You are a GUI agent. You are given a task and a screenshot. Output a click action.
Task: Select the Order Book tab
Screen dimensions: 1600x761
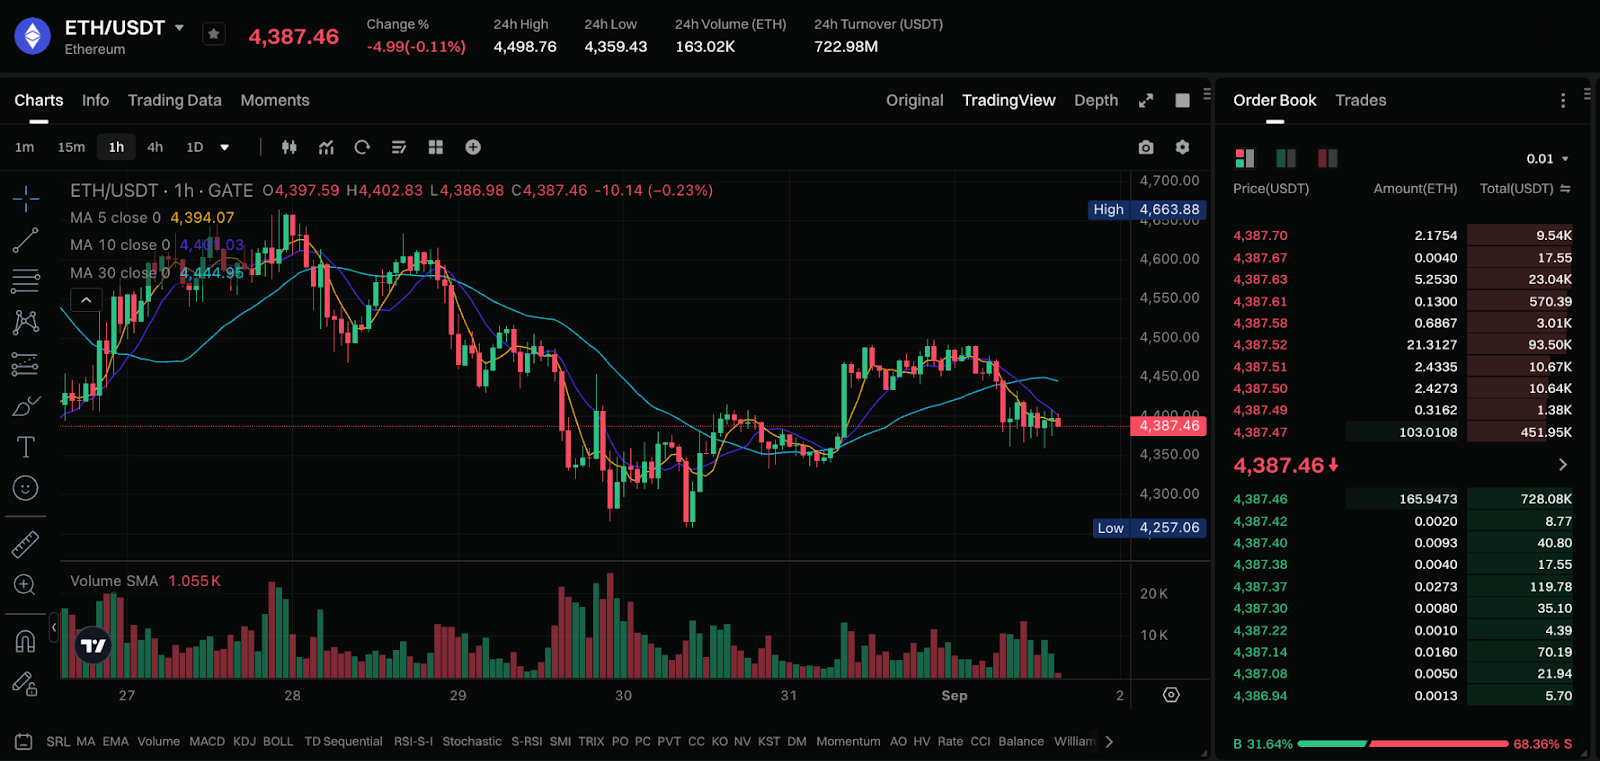(1275, 100)
